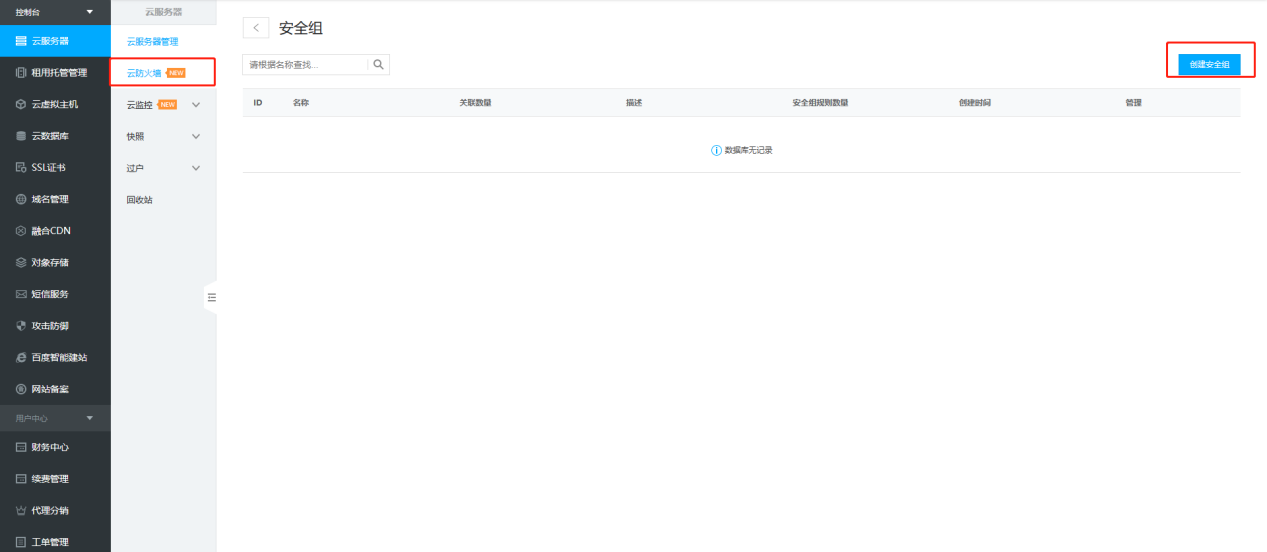The image size is (1267, 552).
Task: Click the 域名管理 globe icon
Action: (x=21, y=199)
